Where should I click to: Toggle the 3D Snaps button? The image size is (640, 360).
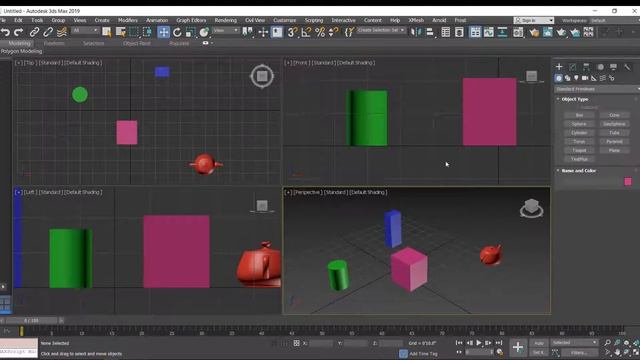pyautogui.click(x=292, y=32)
